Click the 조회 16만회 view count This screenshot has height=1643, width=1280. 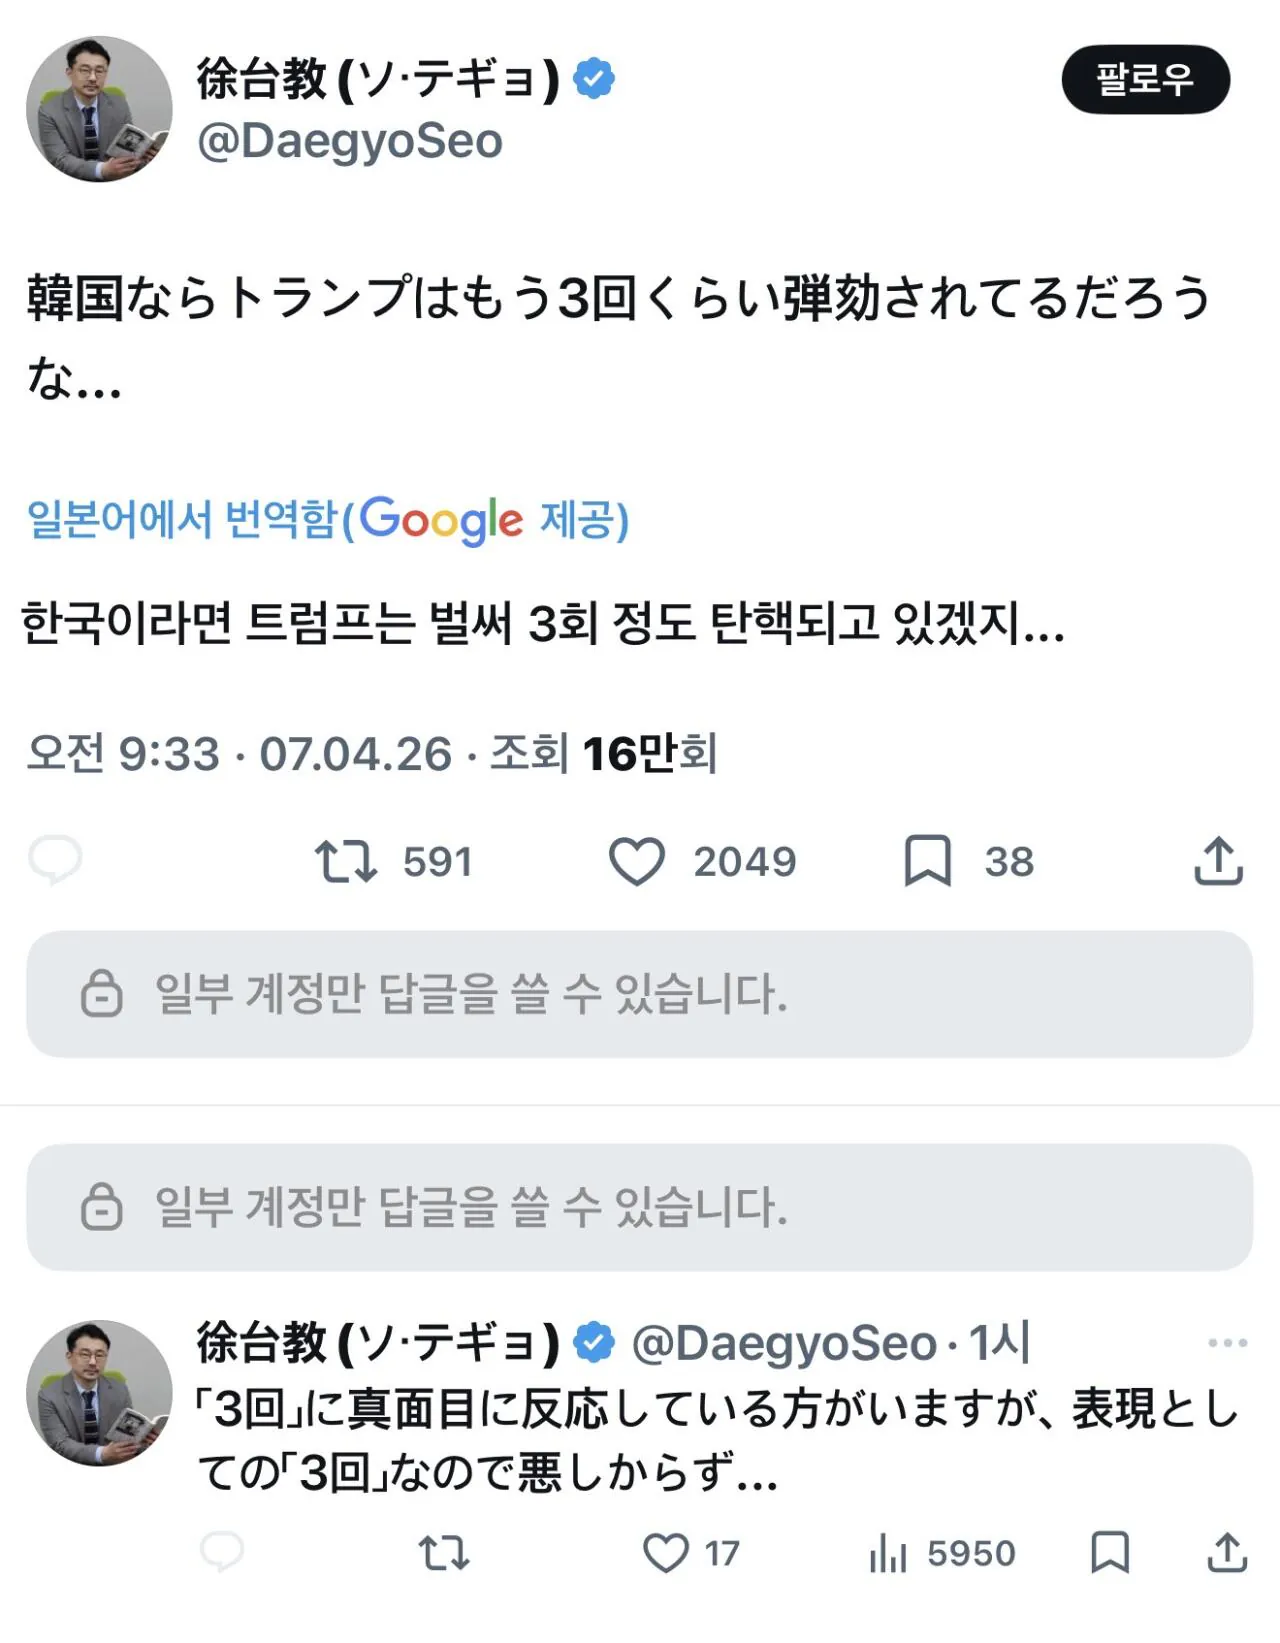pyautogui.click(x=603, y=753)
